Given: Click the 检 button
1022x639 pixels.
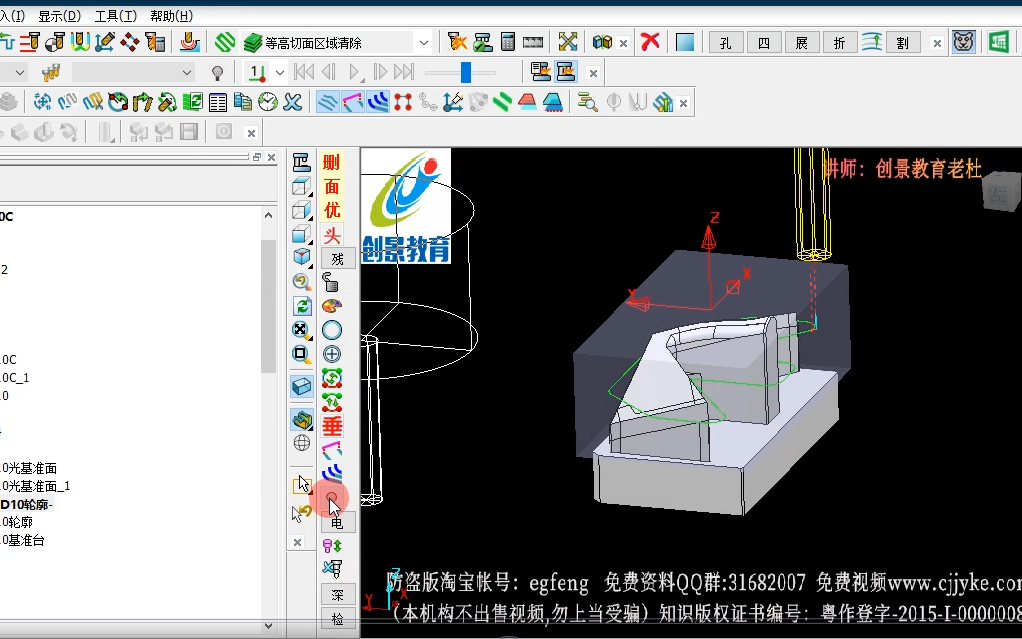Looking at the screenshot, I should coord(338,619).
